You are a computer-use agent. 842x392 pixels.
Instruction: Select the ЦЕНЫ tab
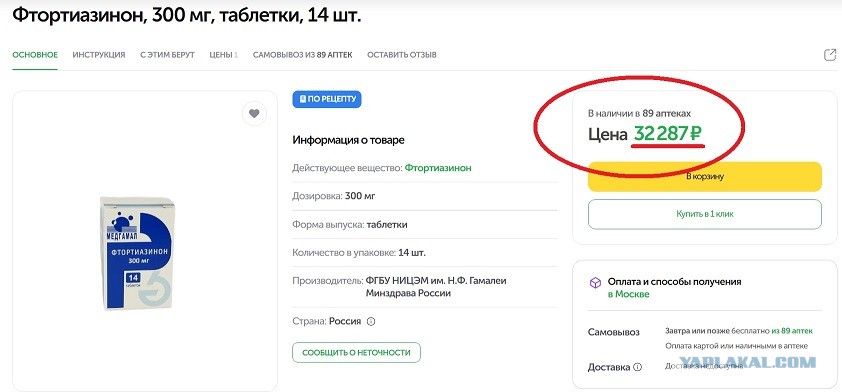pos(223,55)
